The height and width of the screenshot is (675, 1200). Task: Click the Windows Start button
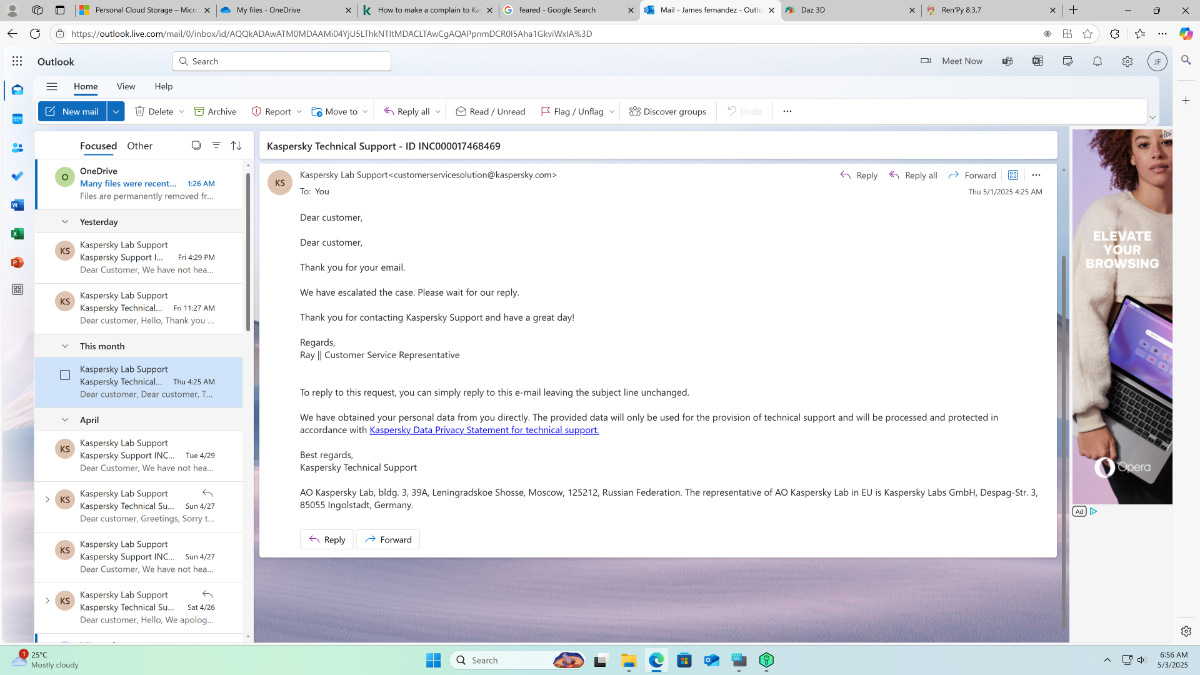click(433, 660)
